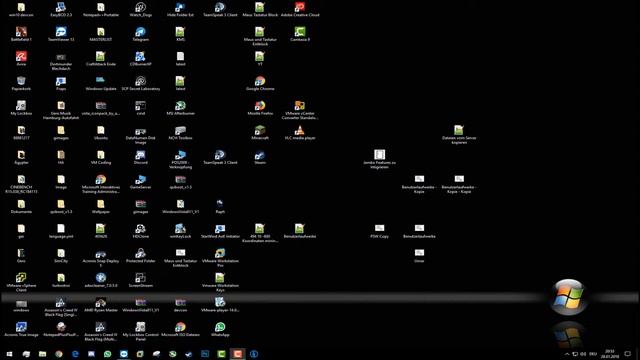
Task: Click the adwcleaner desktop icon
Action: coord(101,280)
